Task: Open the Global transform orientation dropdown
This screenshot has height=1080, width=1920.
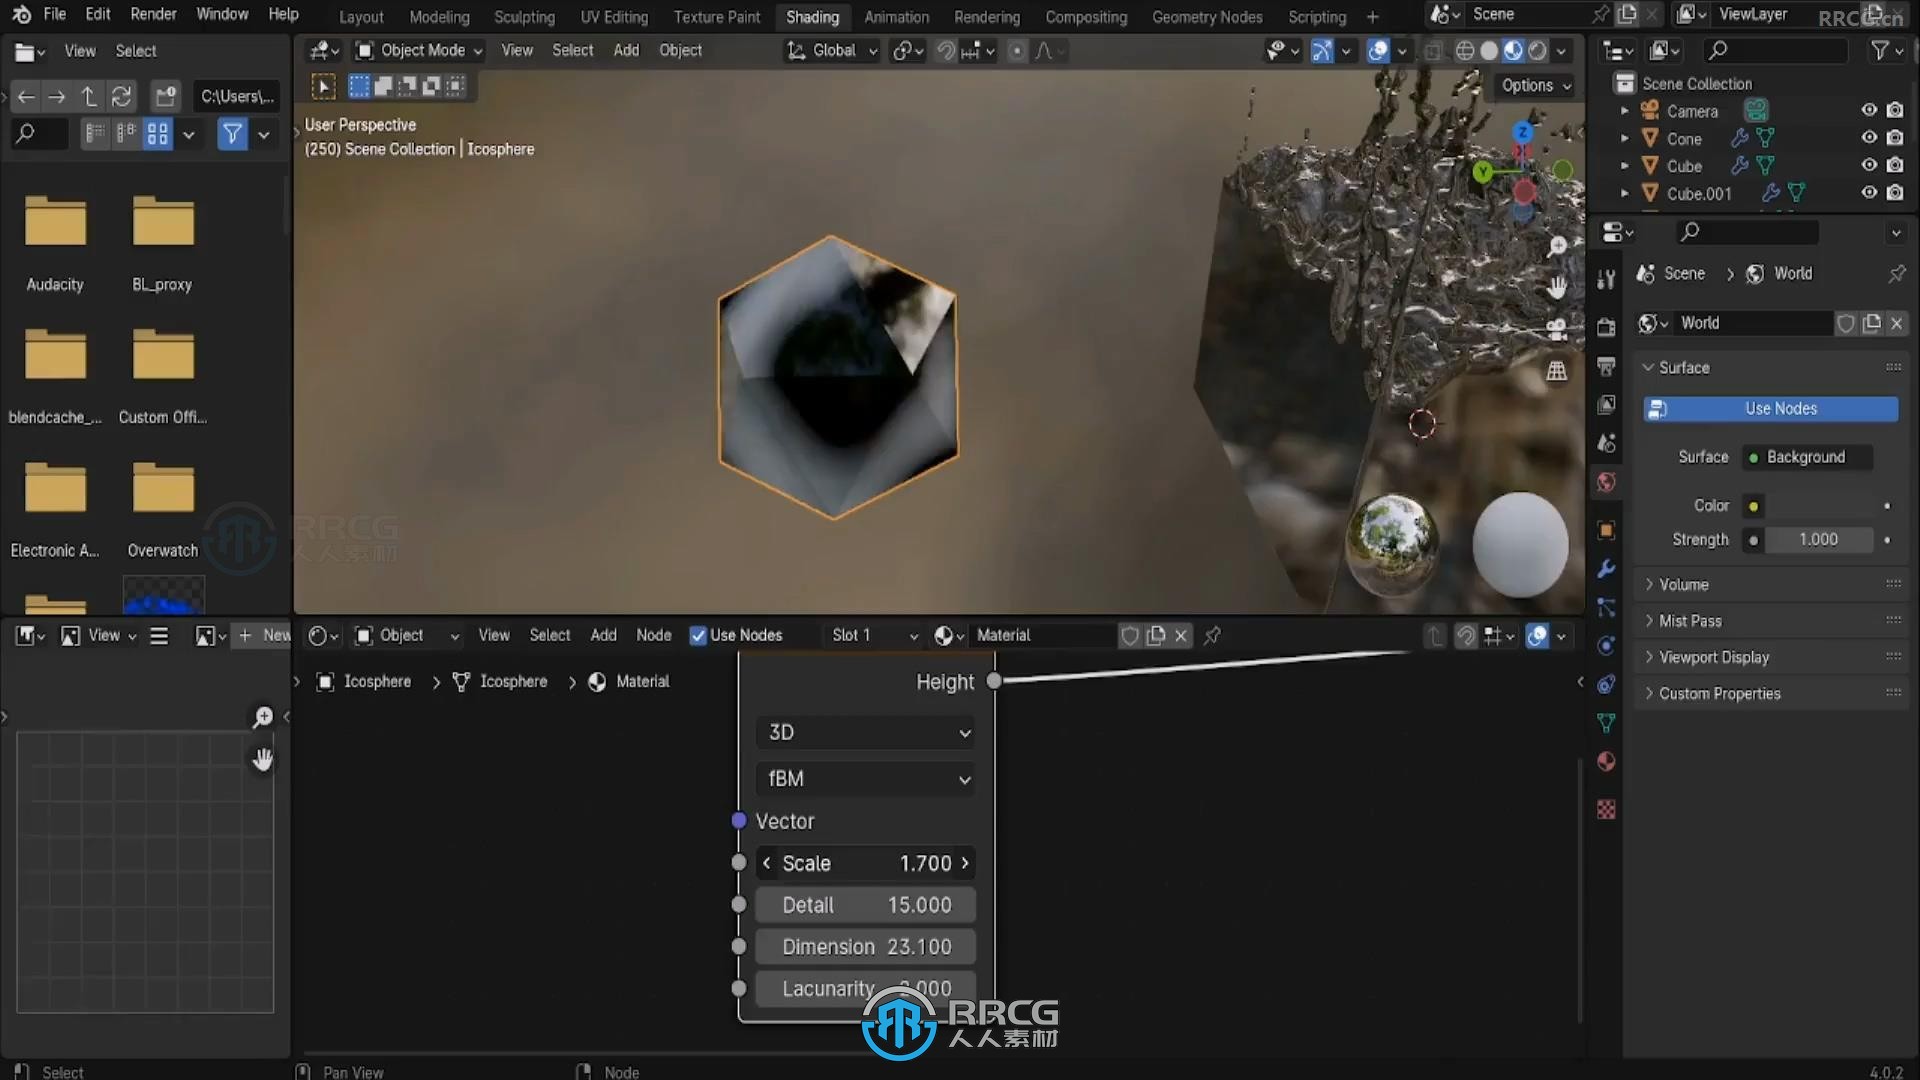Action: point(832,50)
